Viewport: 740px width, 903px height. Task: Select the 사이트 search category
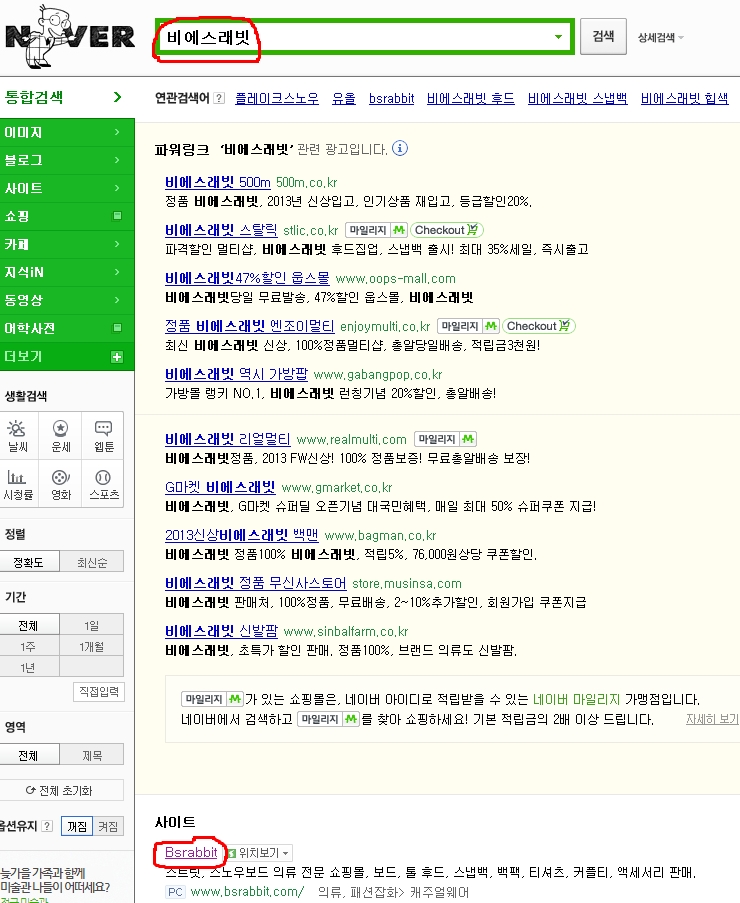click(x=67, y=188)
